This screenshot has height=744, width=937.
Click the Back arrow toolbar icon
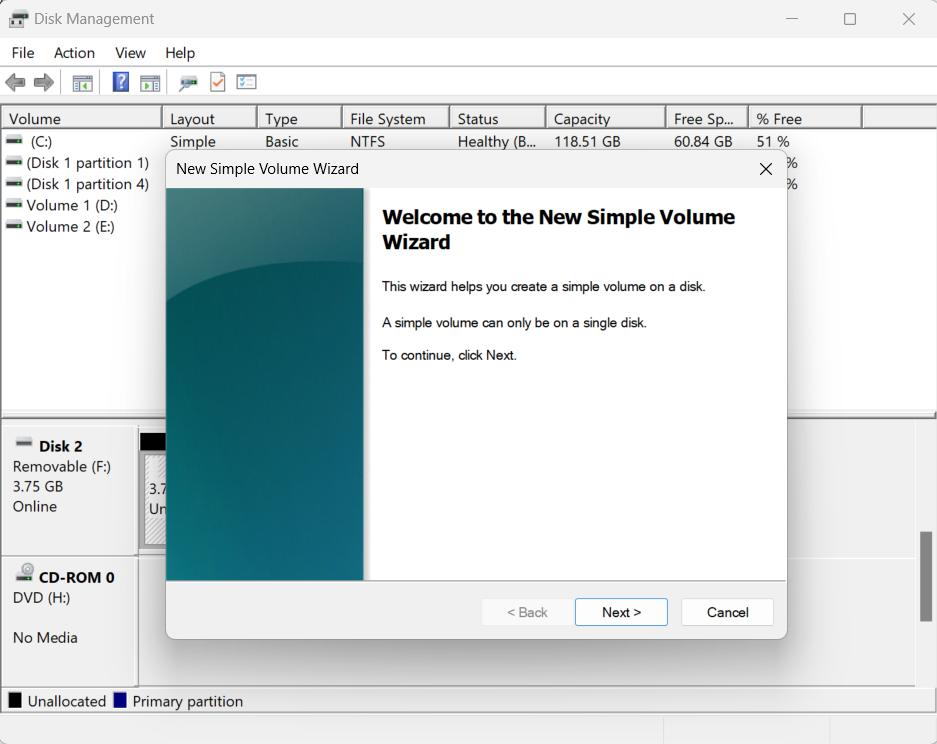[x=15, y=82]
